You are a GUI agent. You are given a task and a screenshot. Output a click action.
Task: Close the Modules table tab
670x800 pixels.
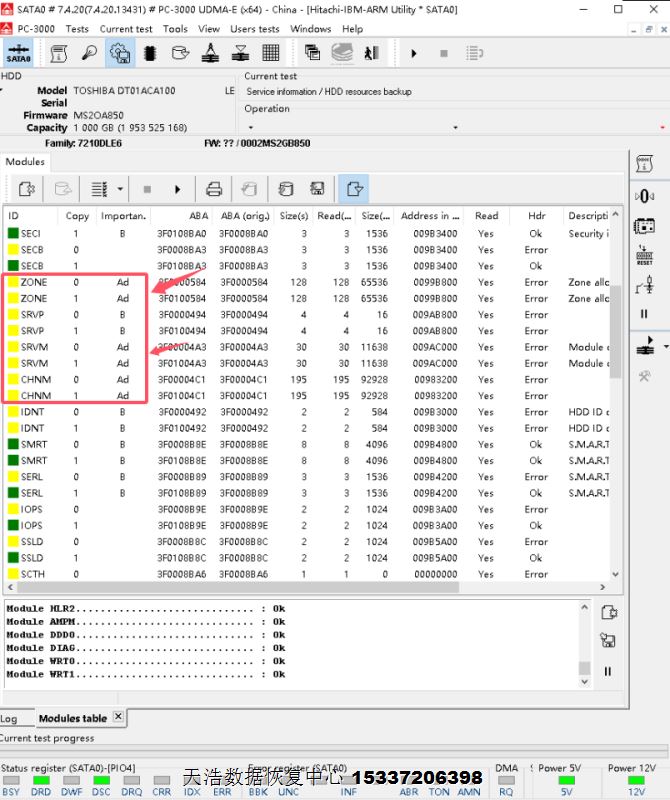coord(118,717)
